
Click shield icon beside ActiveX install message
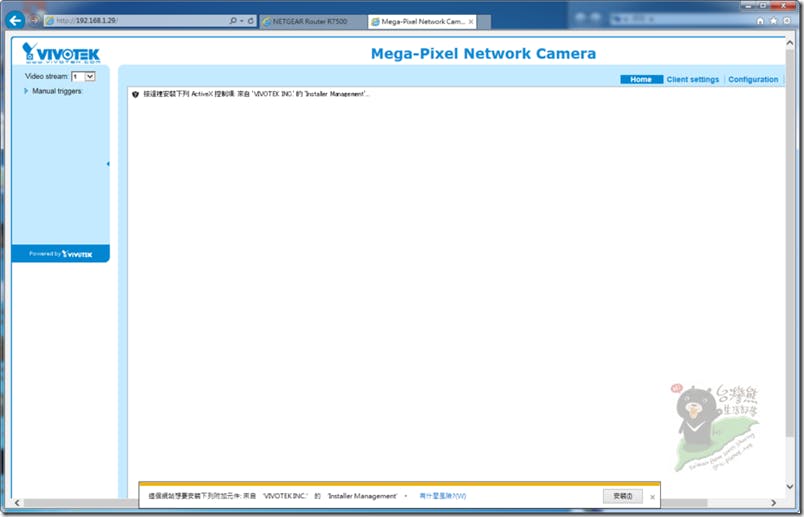(135, 94)
